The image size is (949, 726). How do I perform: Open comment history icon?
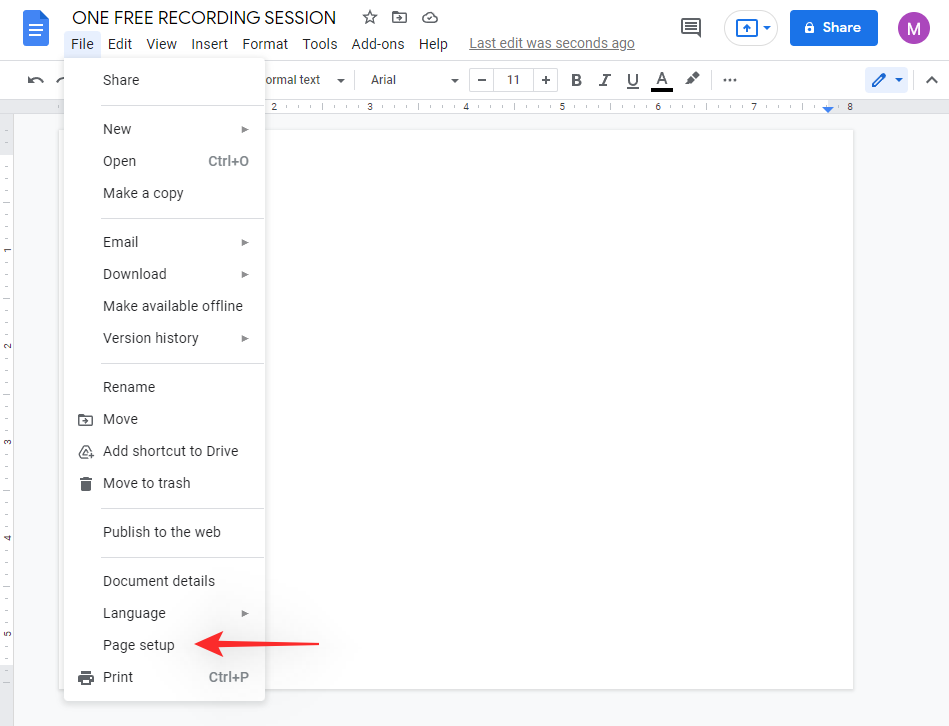tap(691, 28)
